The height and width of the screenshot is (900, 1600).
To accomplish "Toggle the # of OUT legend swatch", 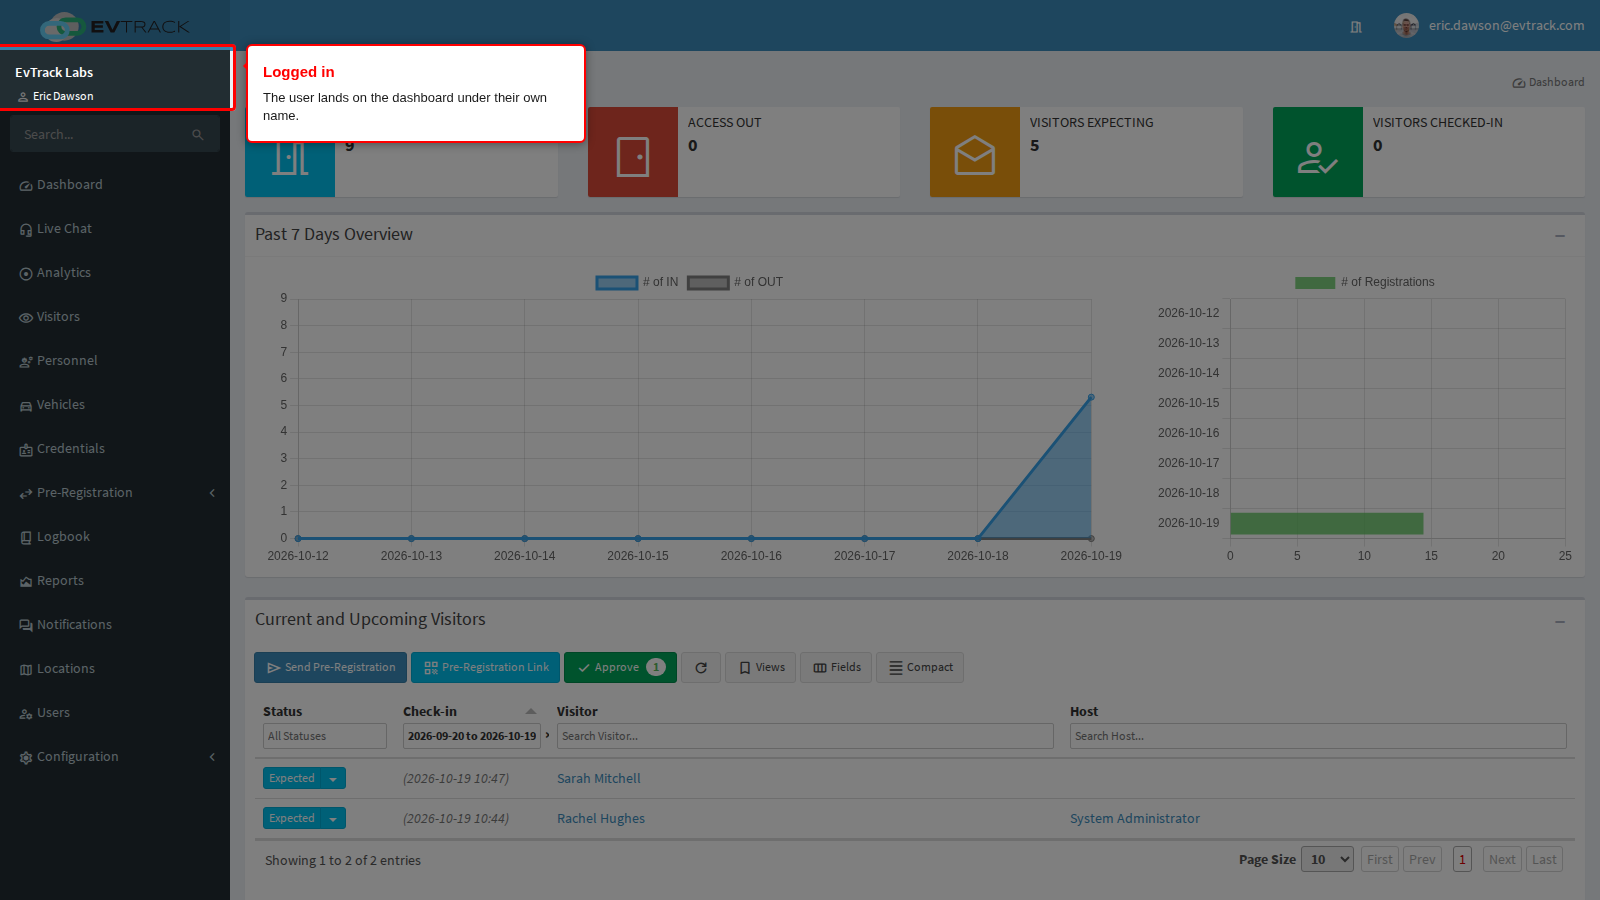I will pyautogui.click(x=708, y=283).
